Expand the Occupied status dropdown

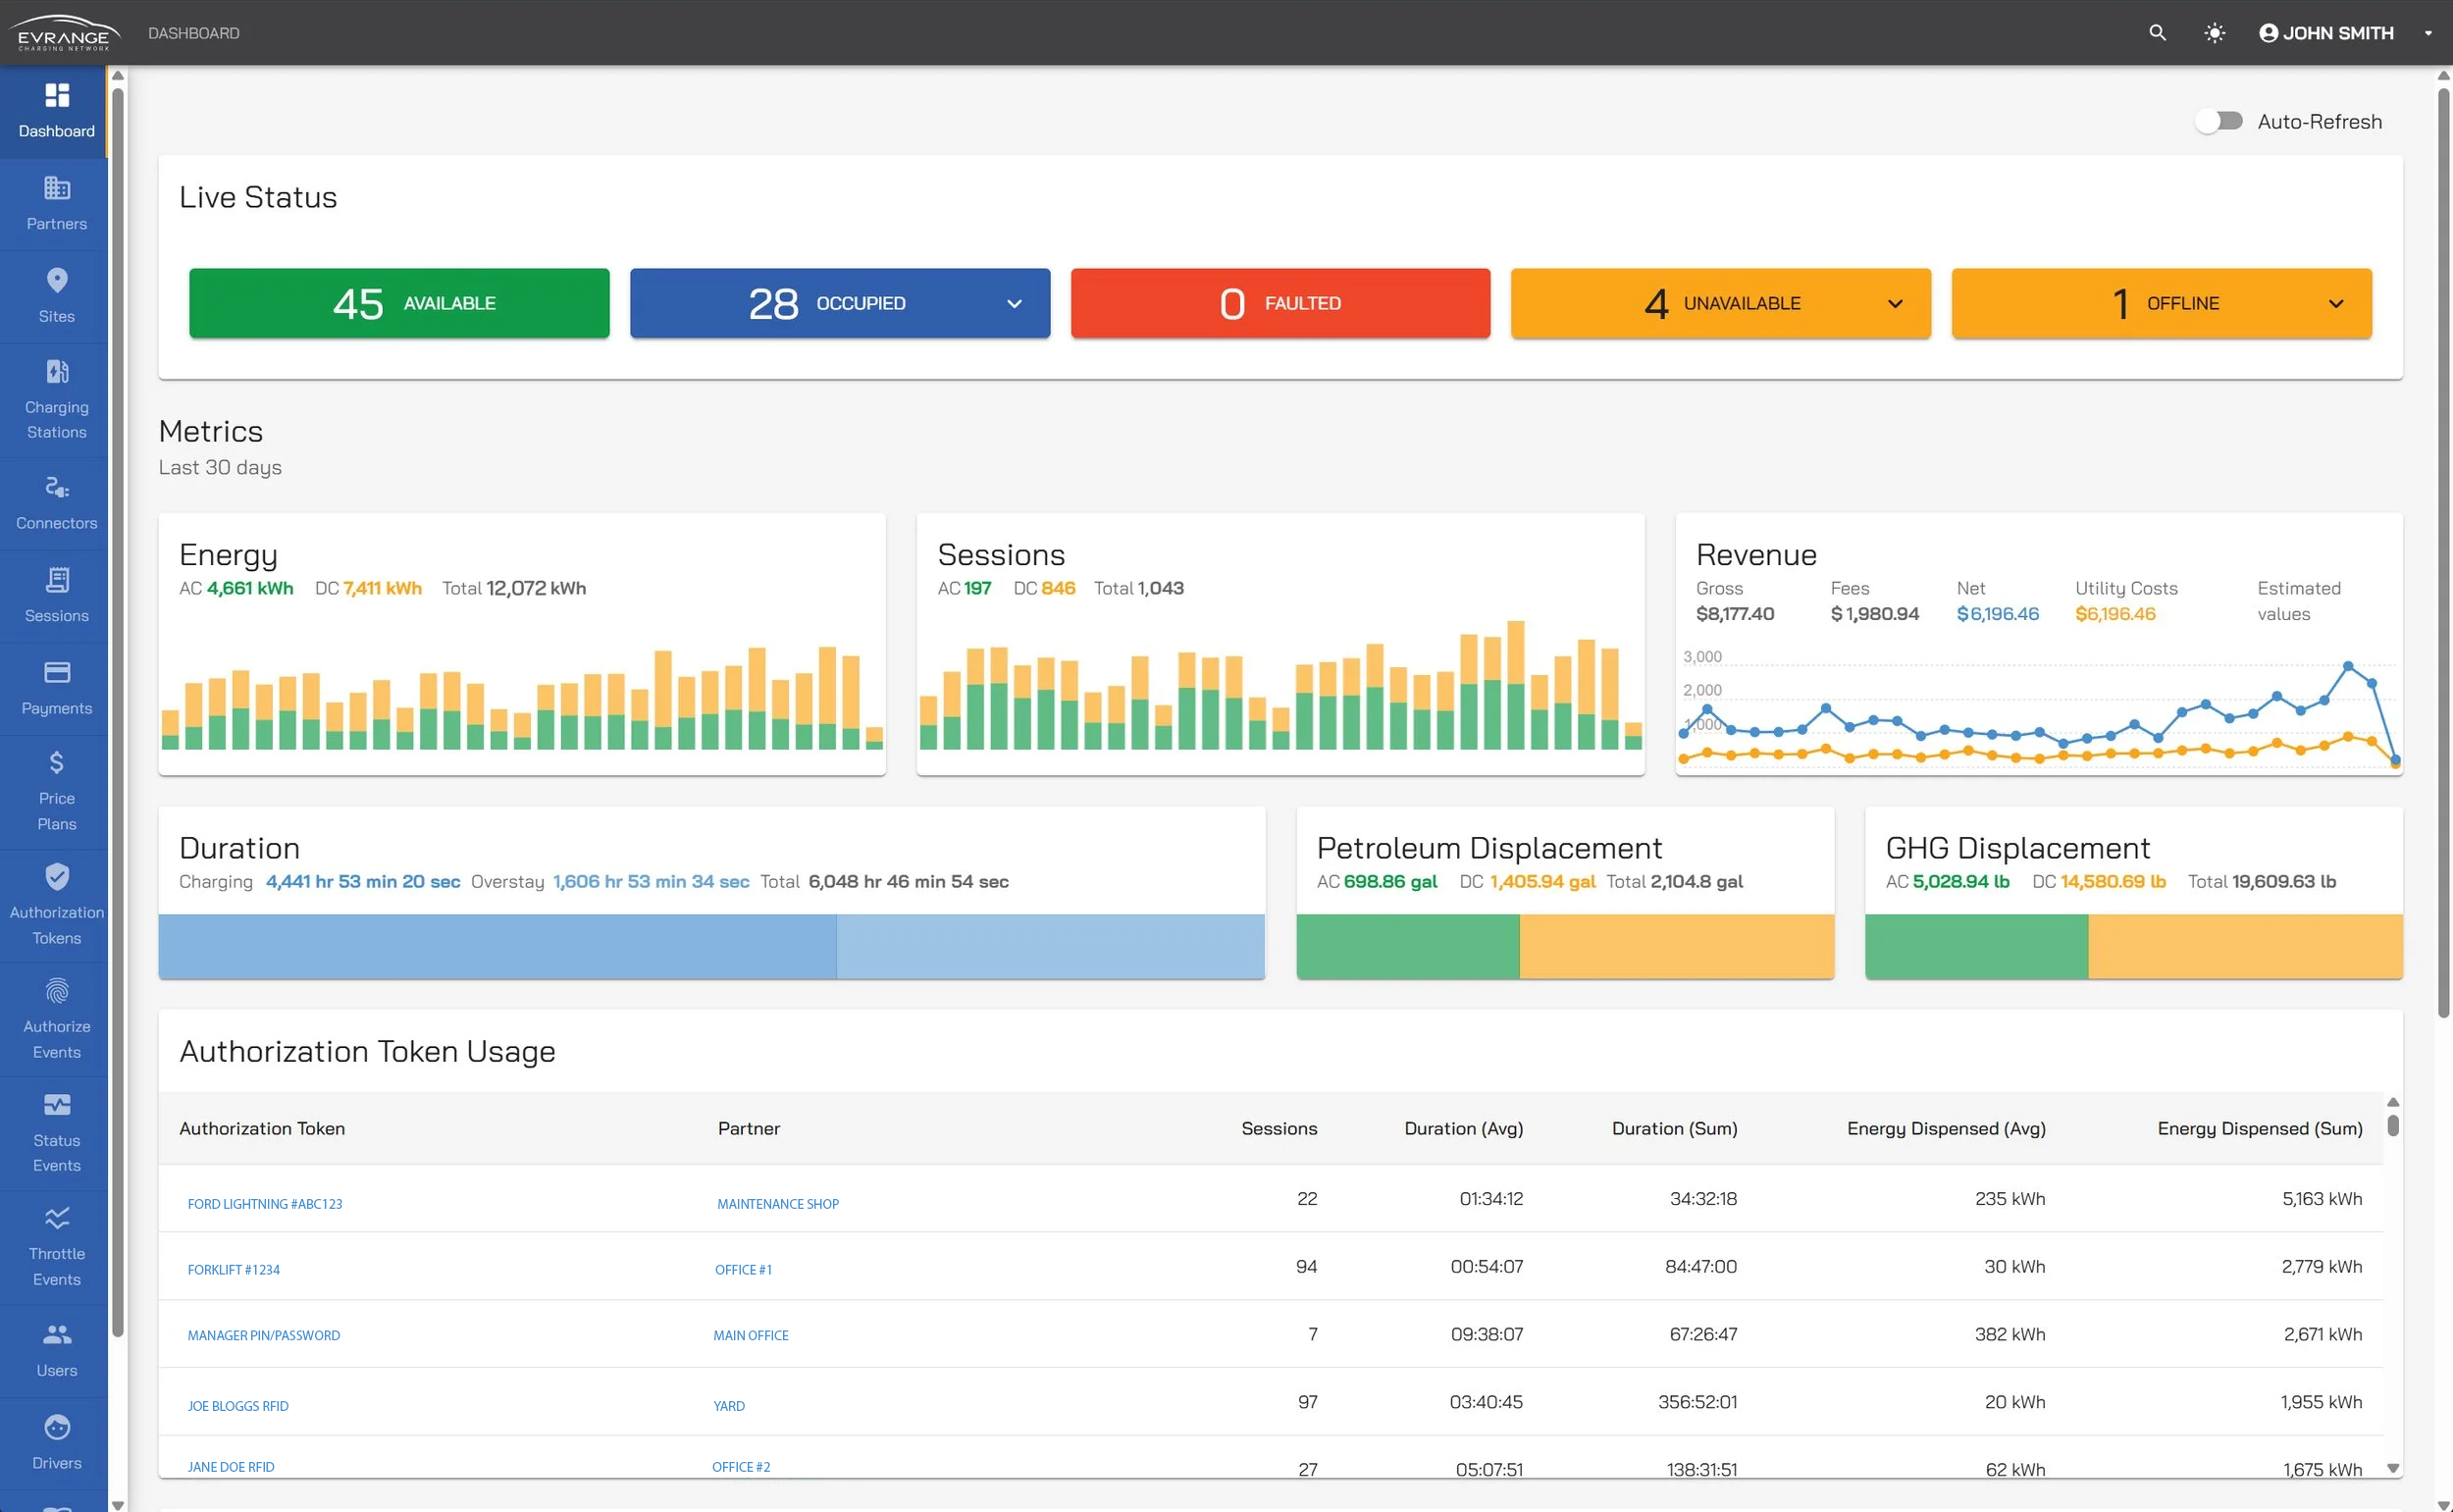[x=1014, y=304]
